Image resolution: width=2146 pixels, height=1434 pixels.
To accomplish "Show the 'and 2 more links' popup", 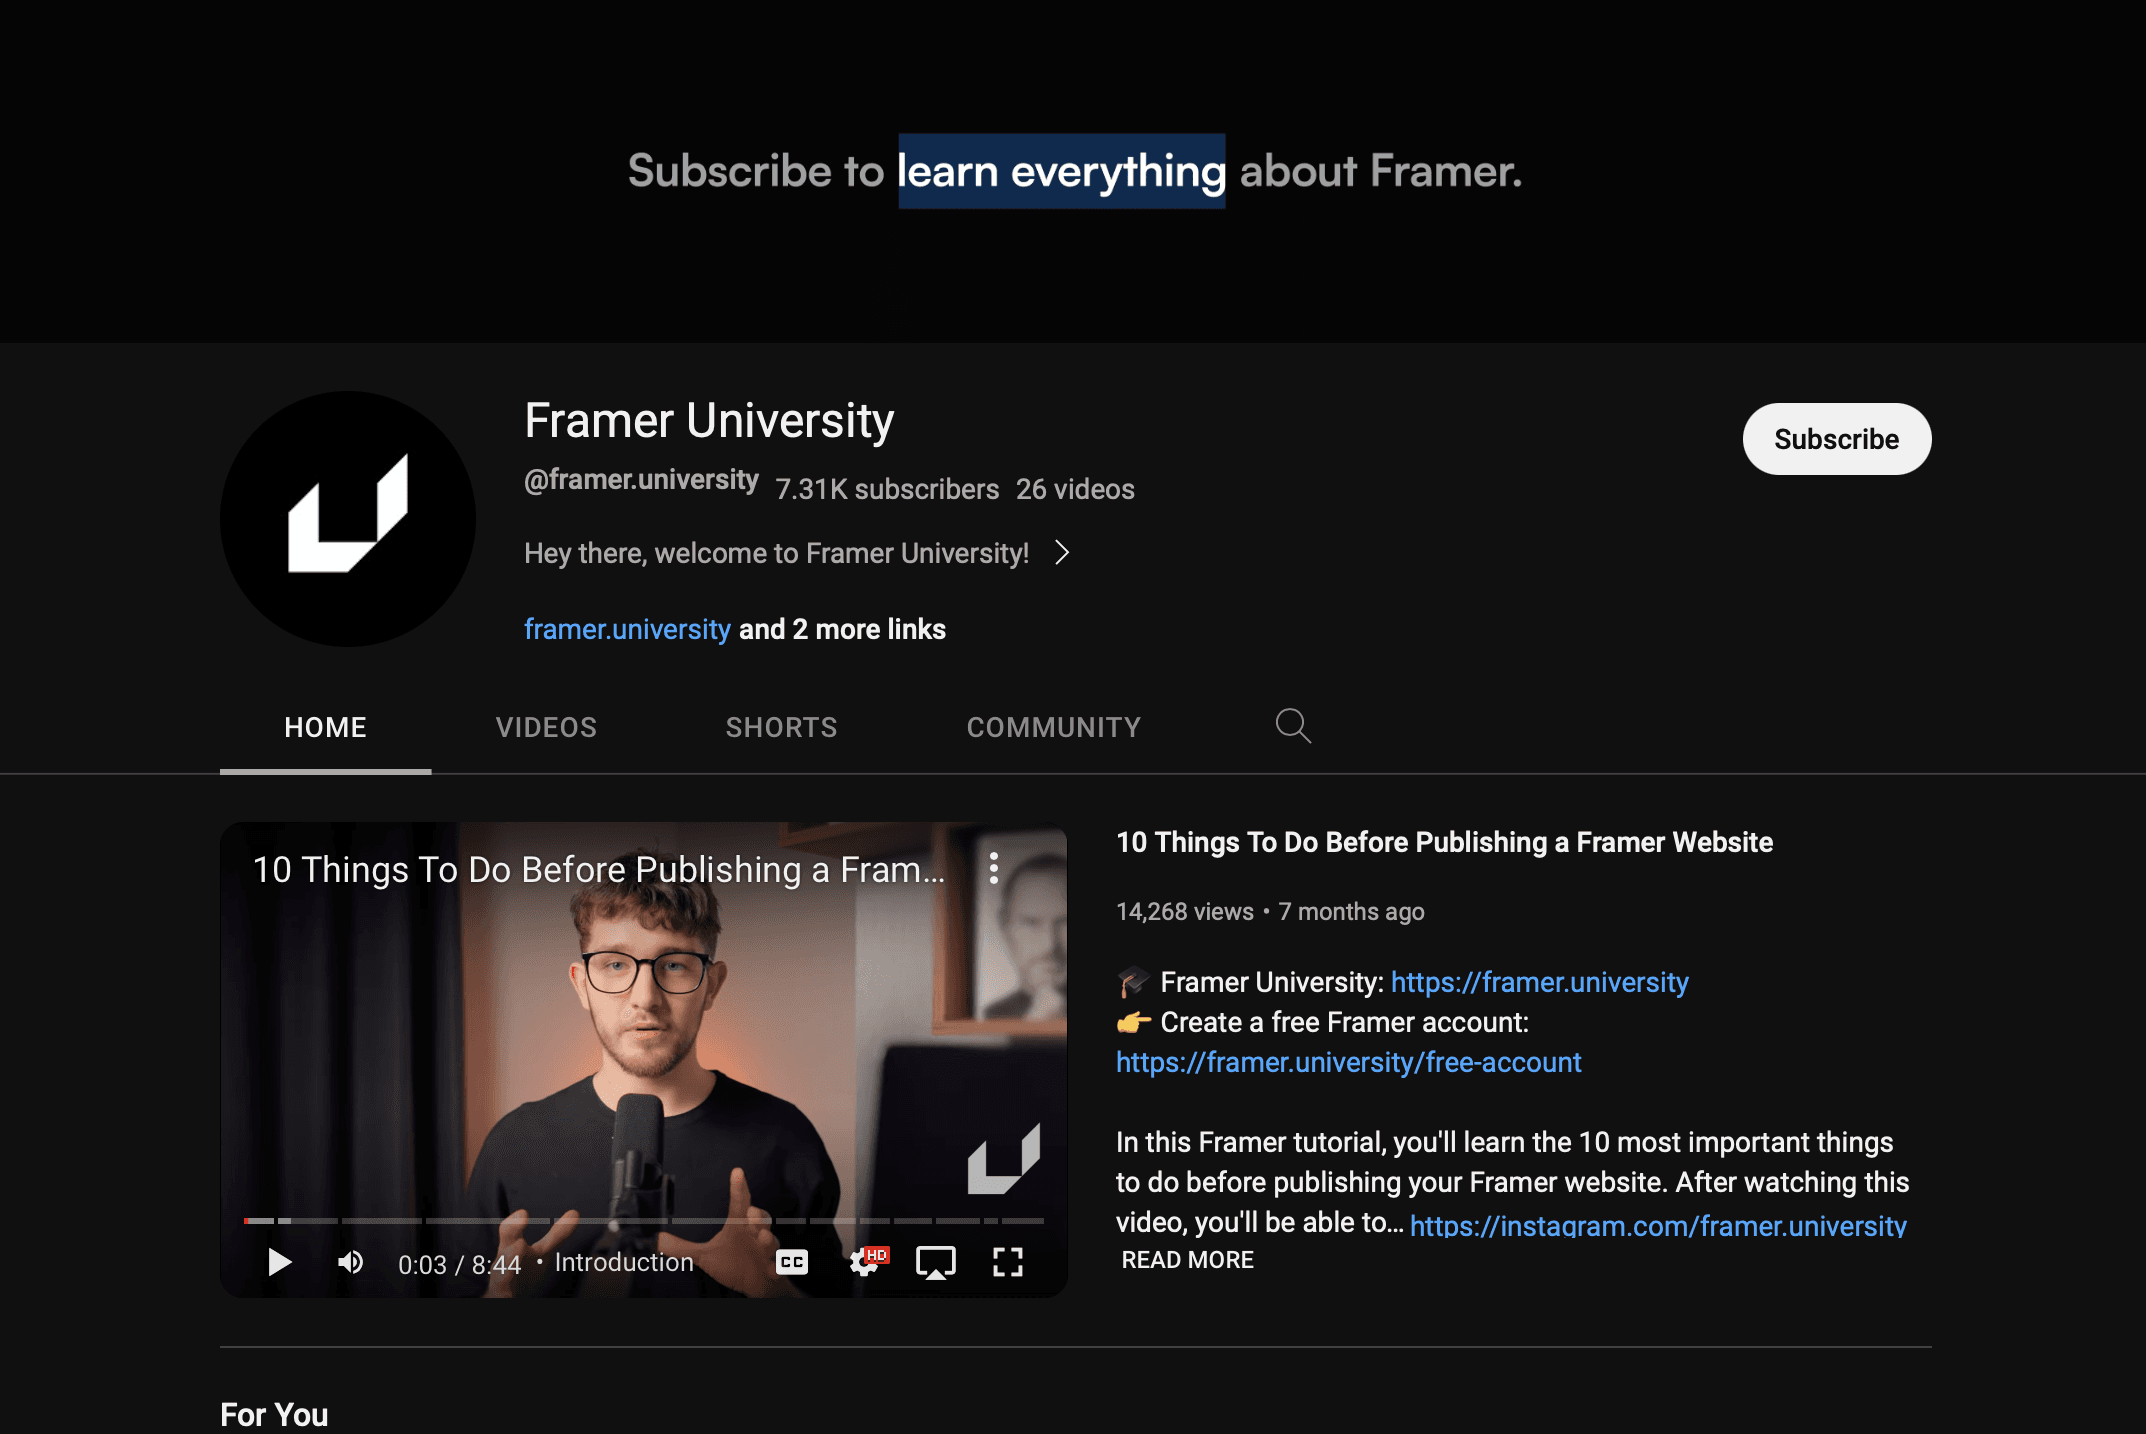I will point(842,629).
